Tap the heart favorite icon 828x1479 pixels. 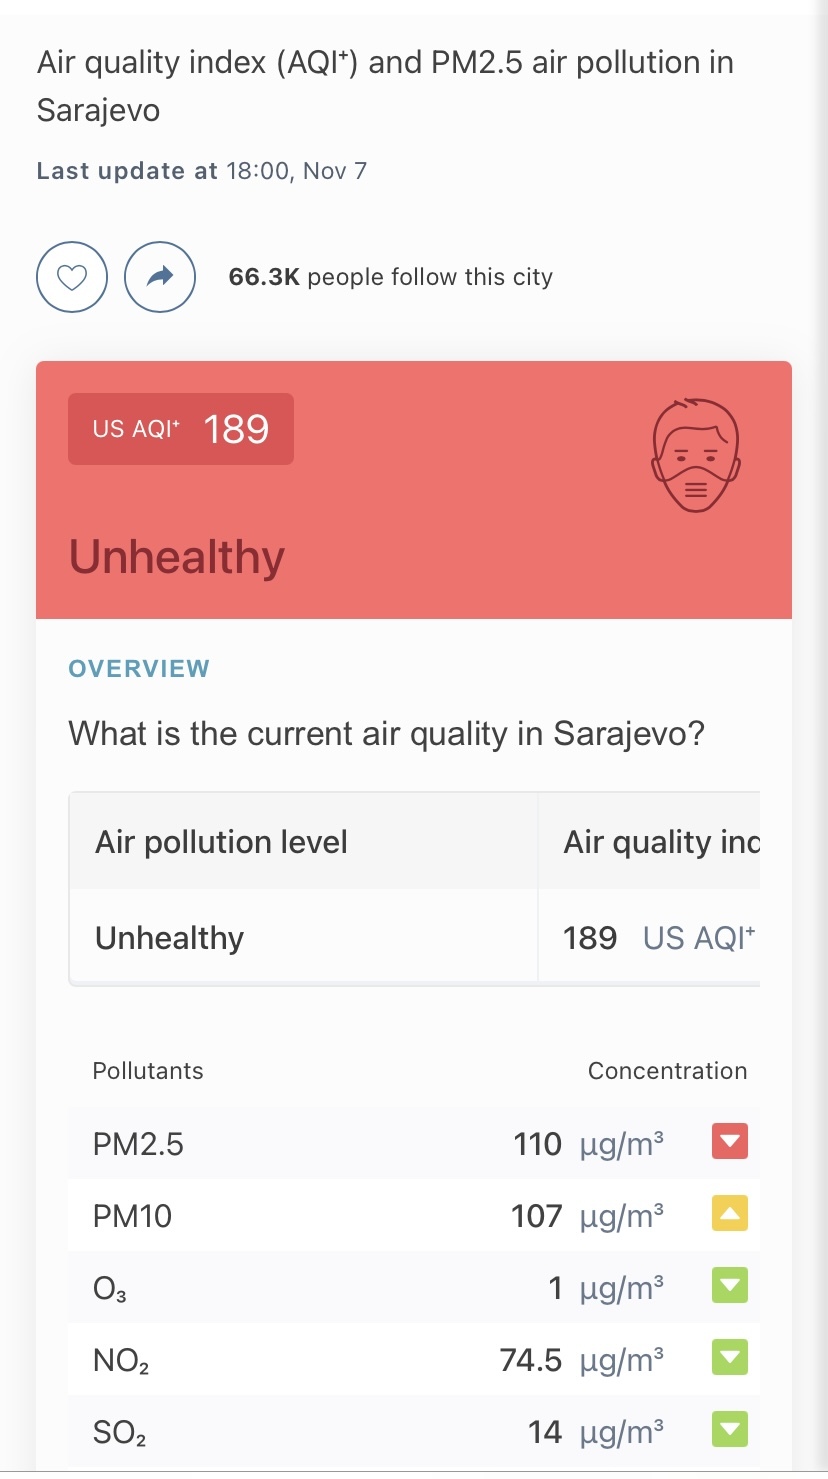(x=72, y=277)
